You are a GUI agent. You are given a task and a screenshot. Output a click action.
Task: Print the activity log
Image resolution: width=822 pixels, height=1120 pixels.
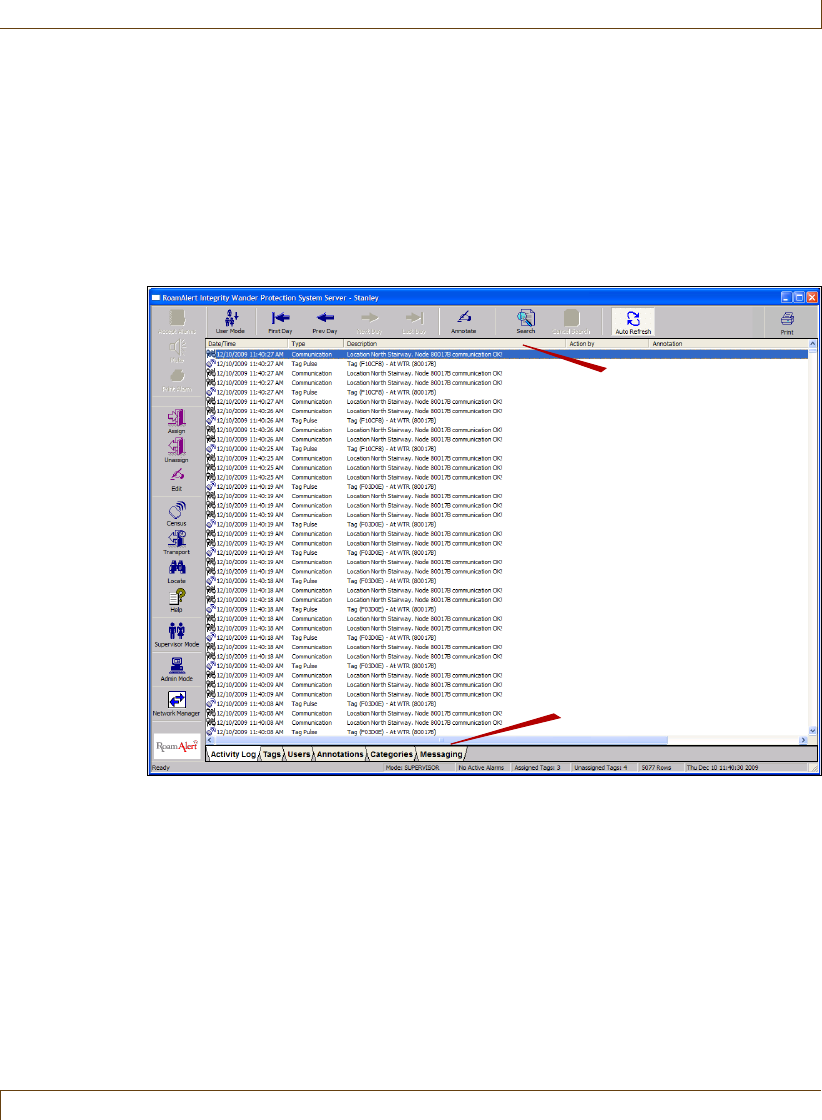tap(787, 323)
